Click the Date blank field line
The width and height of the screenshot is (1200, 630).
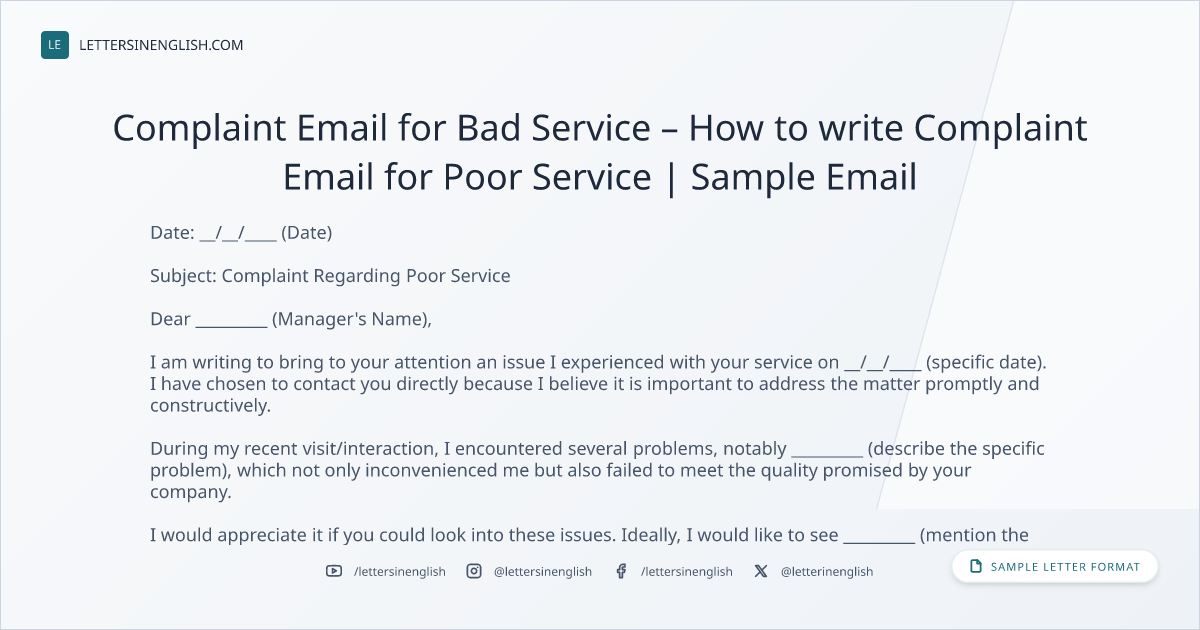pyautogui.click(x=238, y=233)
